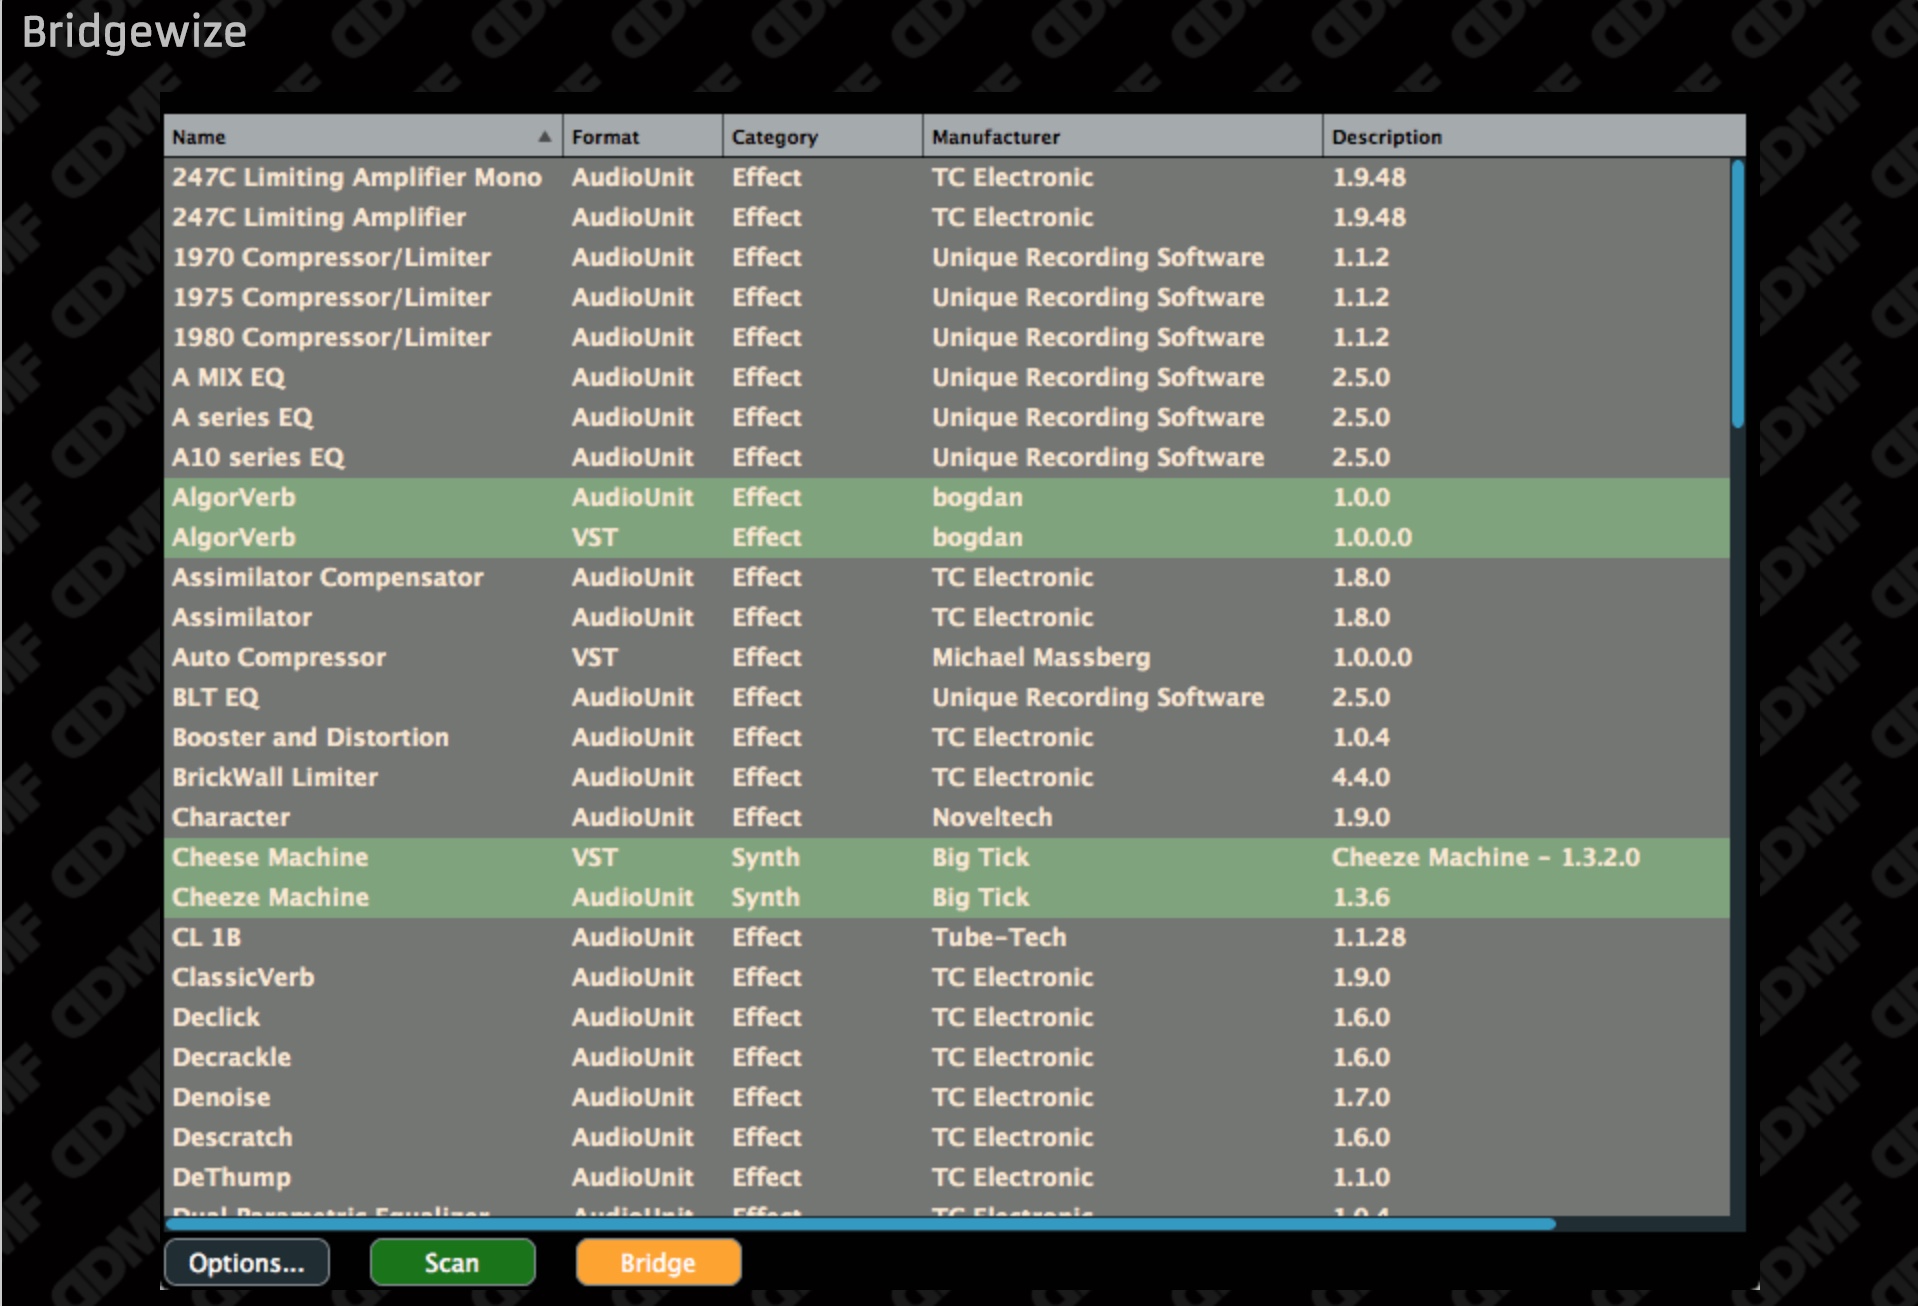The height and width of the screenshot is (1306, 1918).
Task: Click version 4.4.0 of BrickWall Limiter
Action: click(x=1361, y=777)
